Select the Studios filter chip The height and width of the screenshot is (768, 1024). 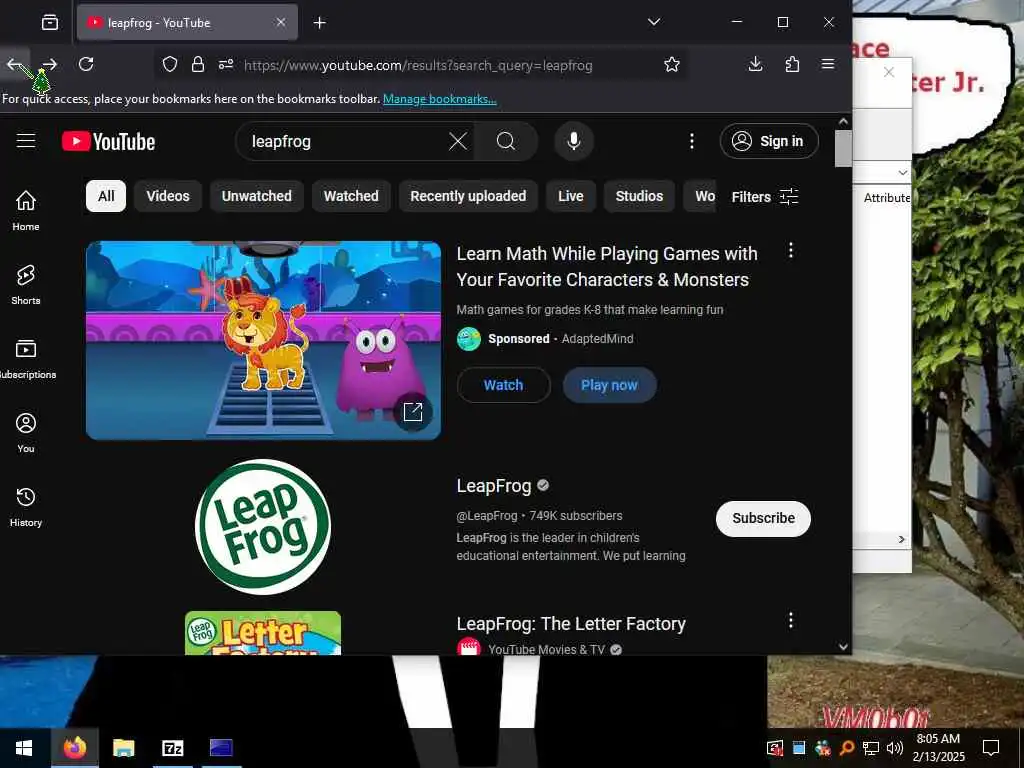[639, 196]
